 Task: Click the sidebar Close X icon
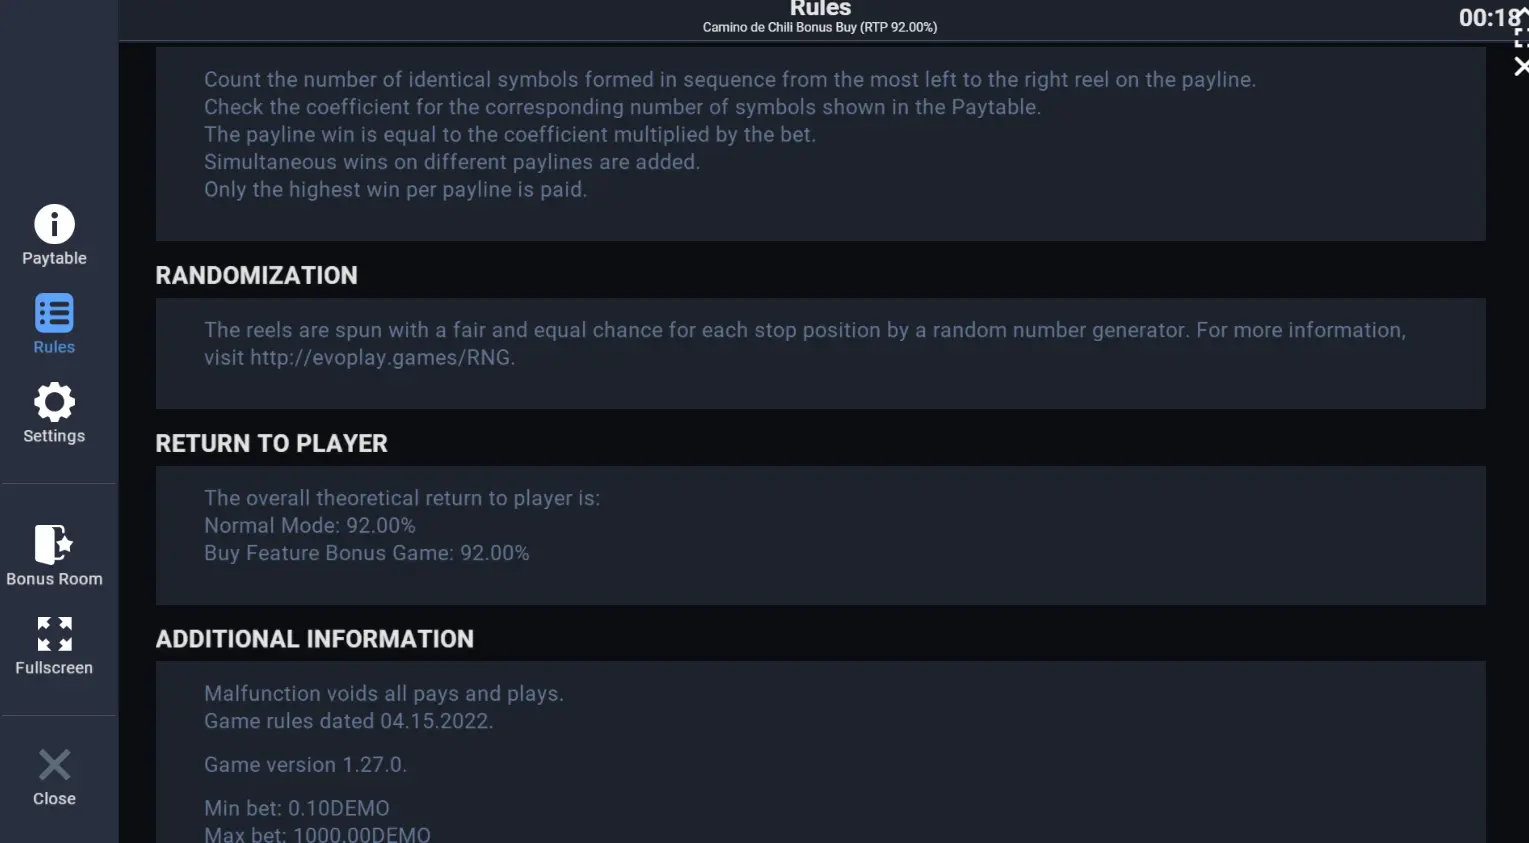point(54,765)
